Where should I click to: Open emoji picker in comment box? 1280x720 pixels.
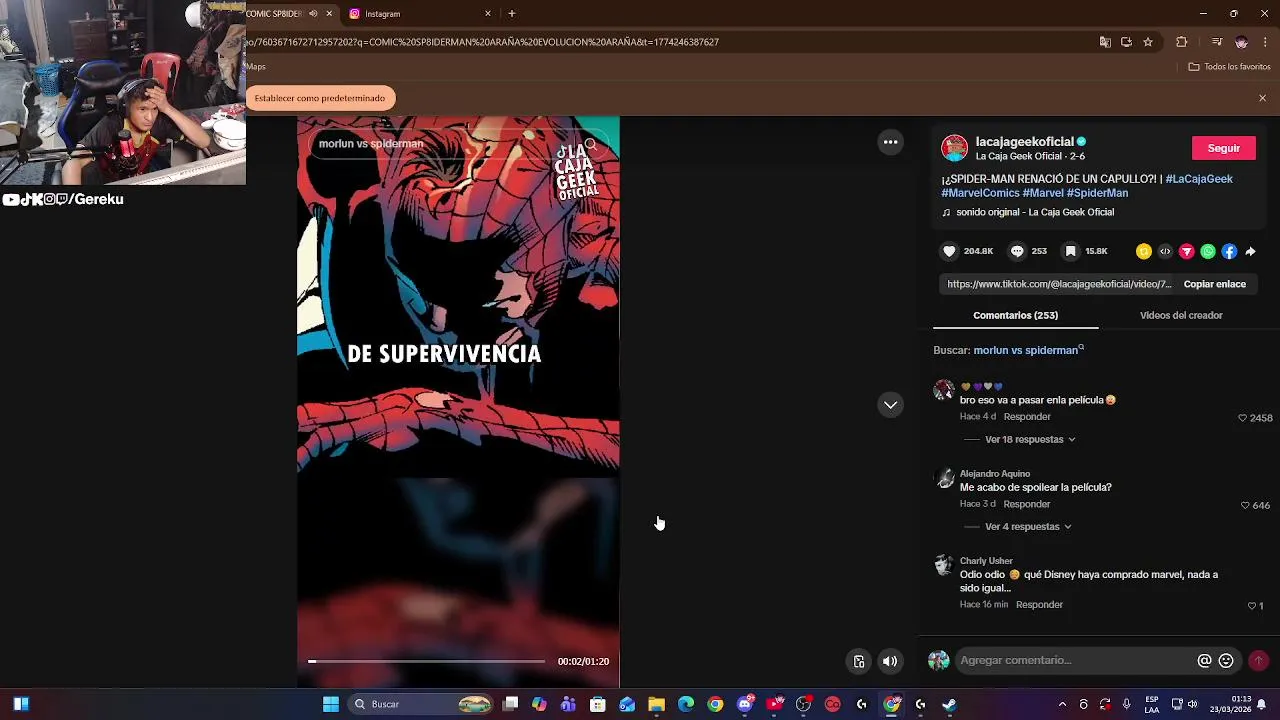1226,661
